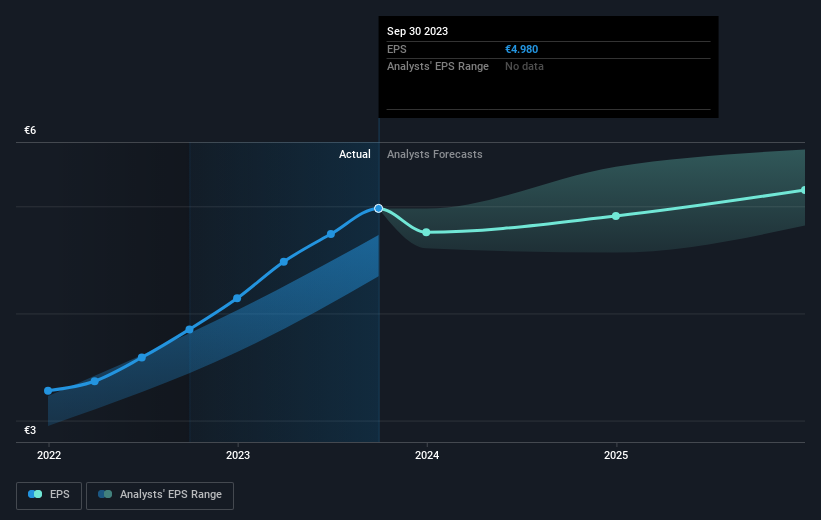
Task: Click the third EPS point, mid-2022
Action: point(142,358)
